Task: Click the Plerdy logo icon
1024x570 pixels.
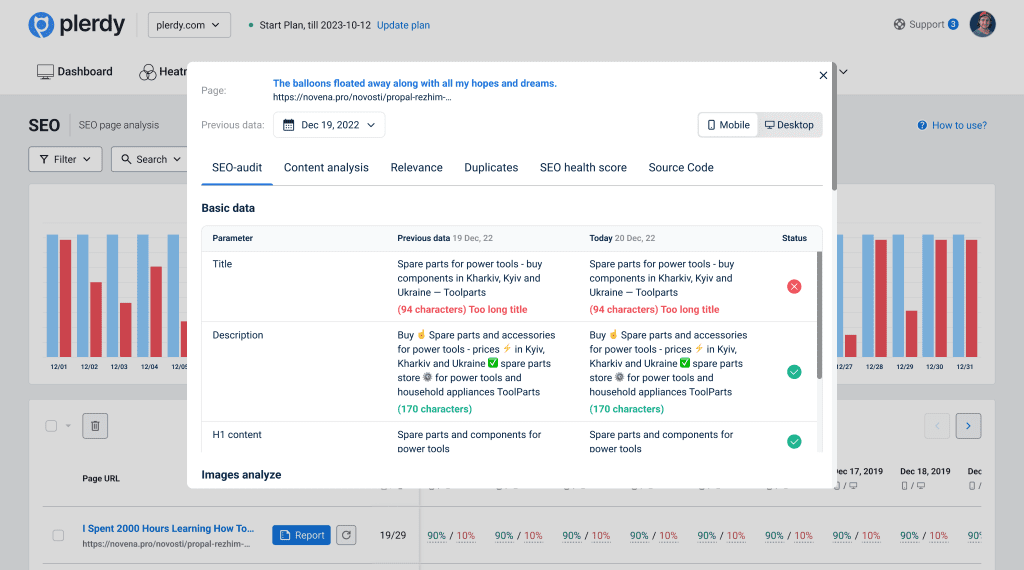Action: tap(42, 25)
